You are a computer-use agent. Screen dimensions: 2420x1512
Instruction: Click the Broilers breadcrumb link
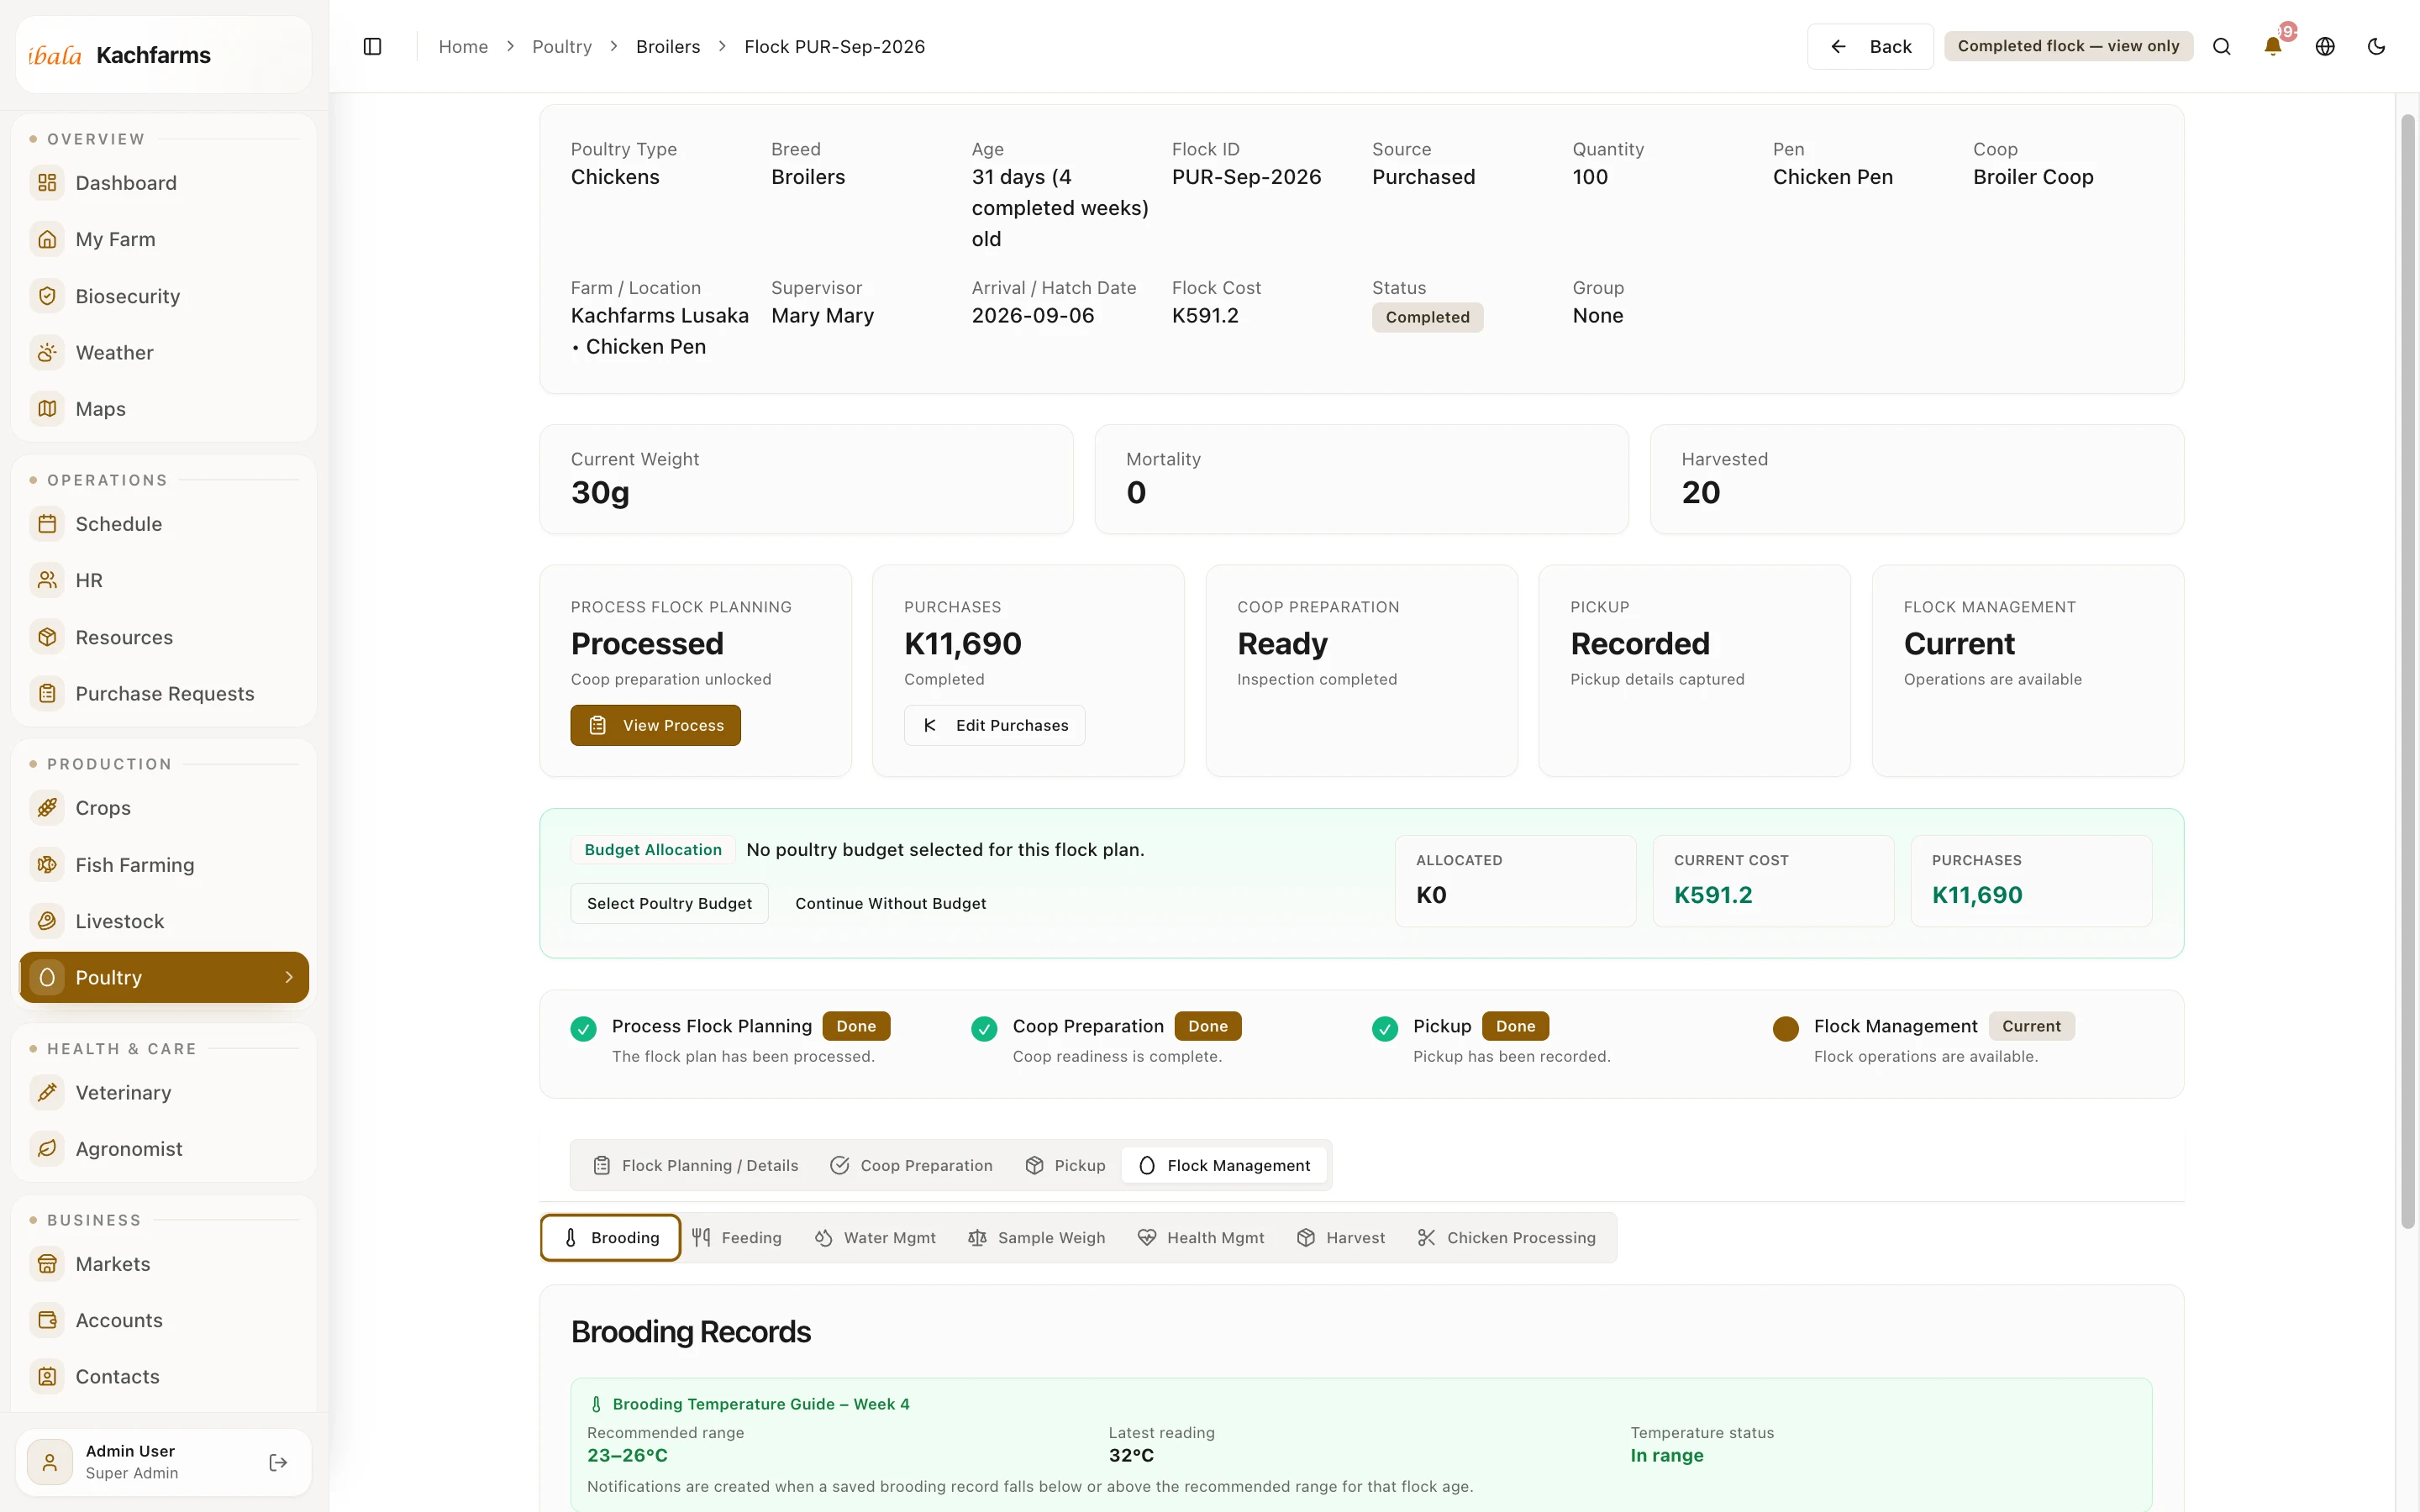668,47
